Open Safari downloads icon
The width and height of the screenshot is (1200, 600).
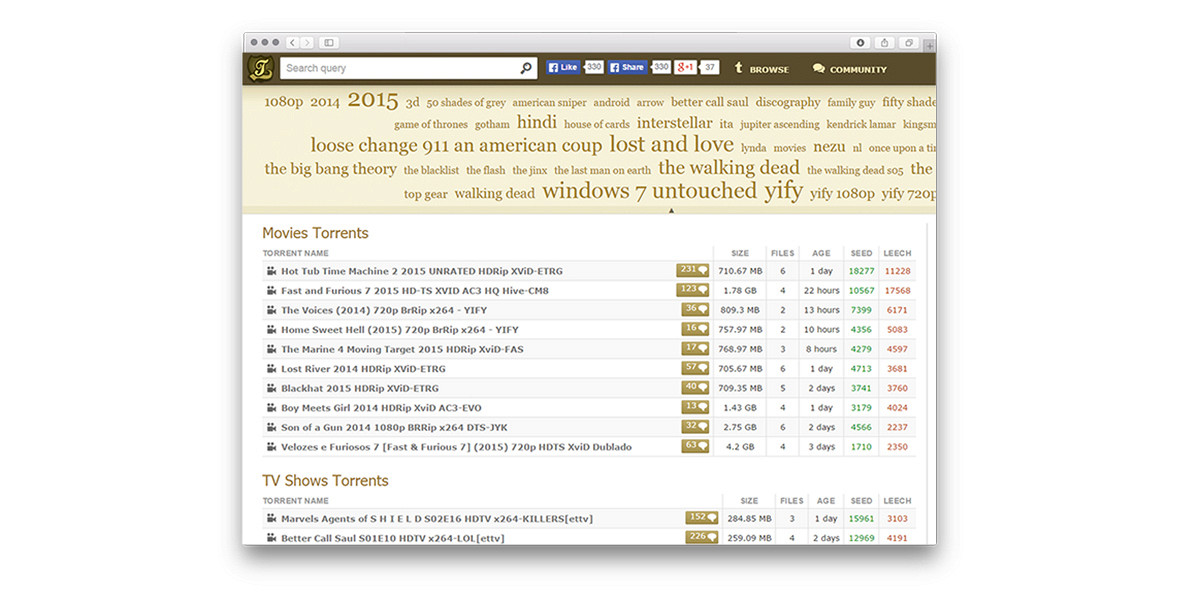point(861,43)
